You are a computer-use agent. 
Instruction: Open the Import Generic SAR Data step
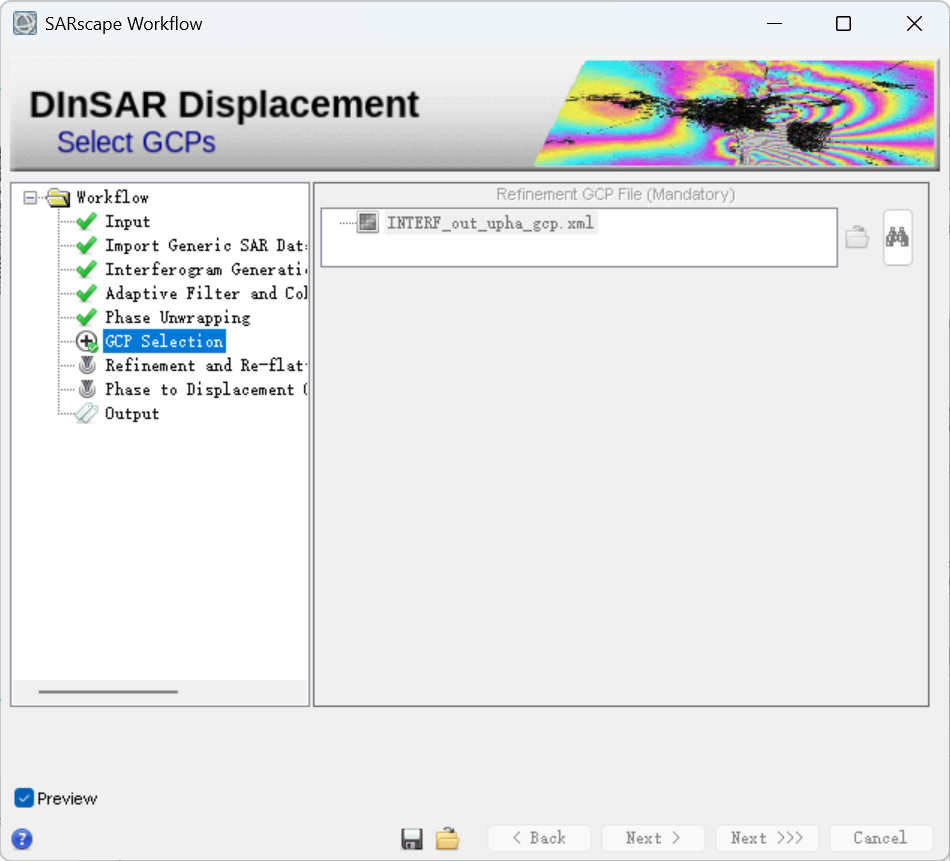click(x=205, y=245)
